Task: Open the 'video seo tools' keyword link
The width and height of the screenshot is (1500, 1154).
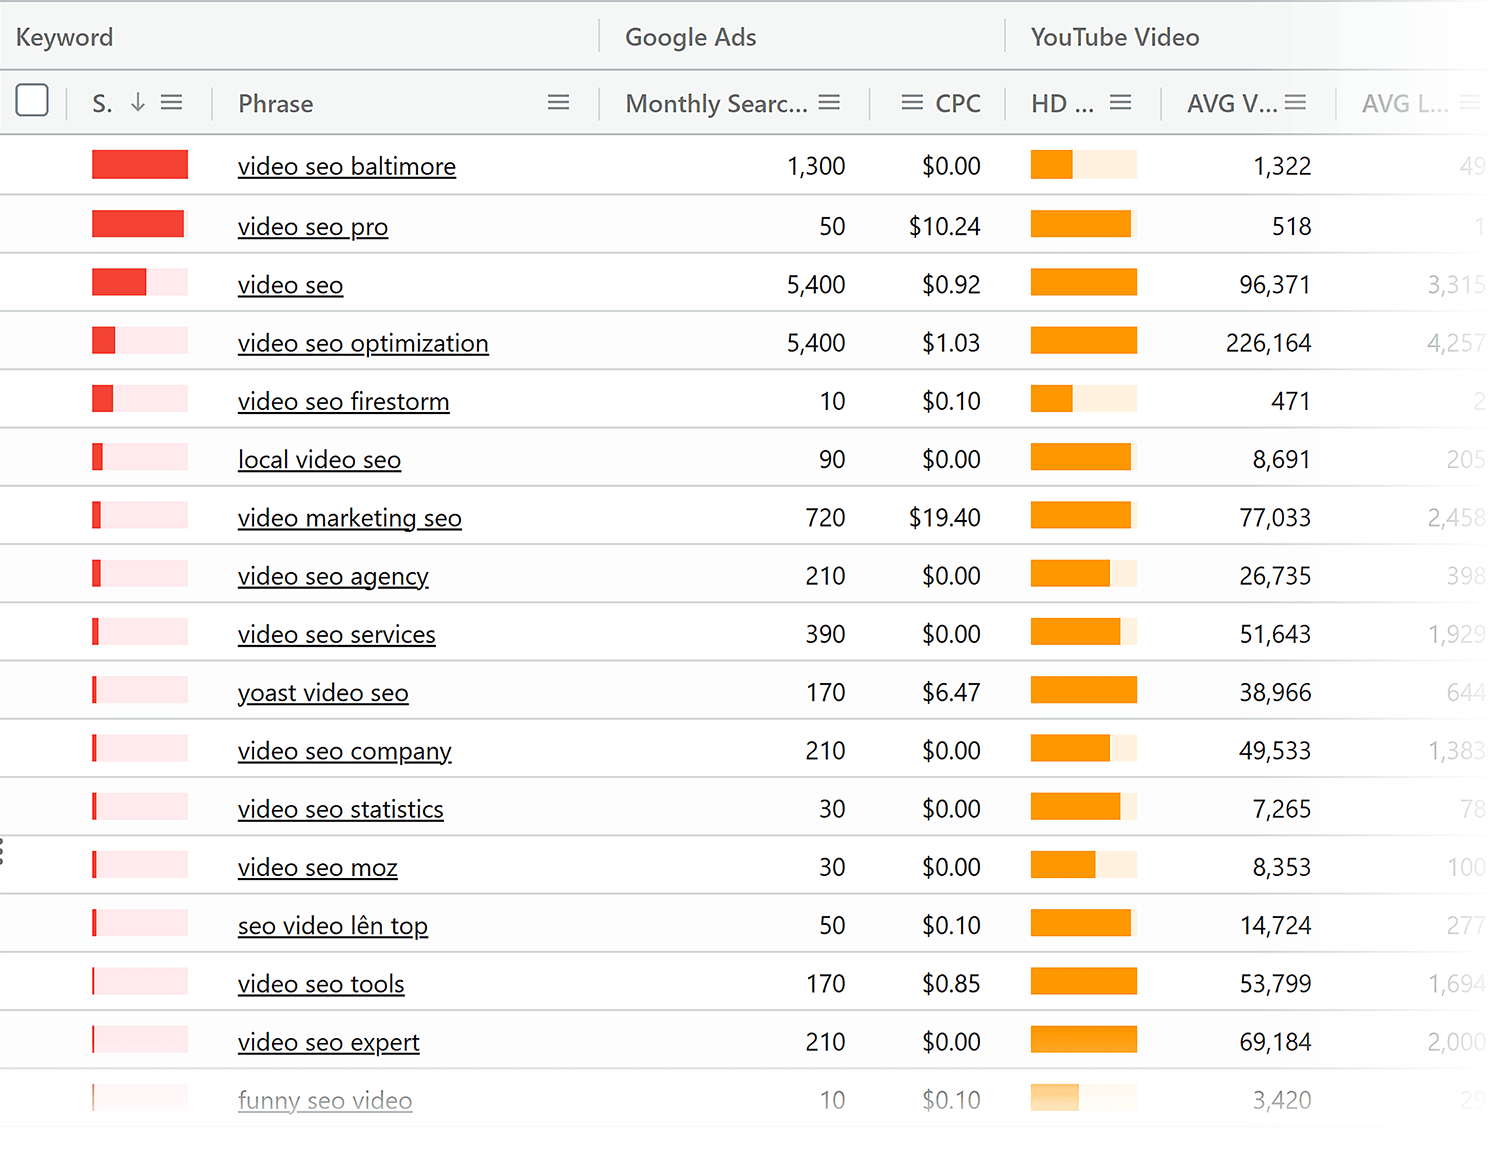Action: point(321,984)
